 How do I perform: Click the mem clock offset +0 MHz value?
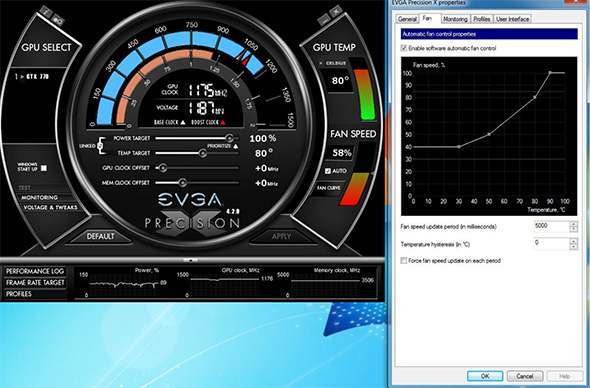(x=266, y=183)
